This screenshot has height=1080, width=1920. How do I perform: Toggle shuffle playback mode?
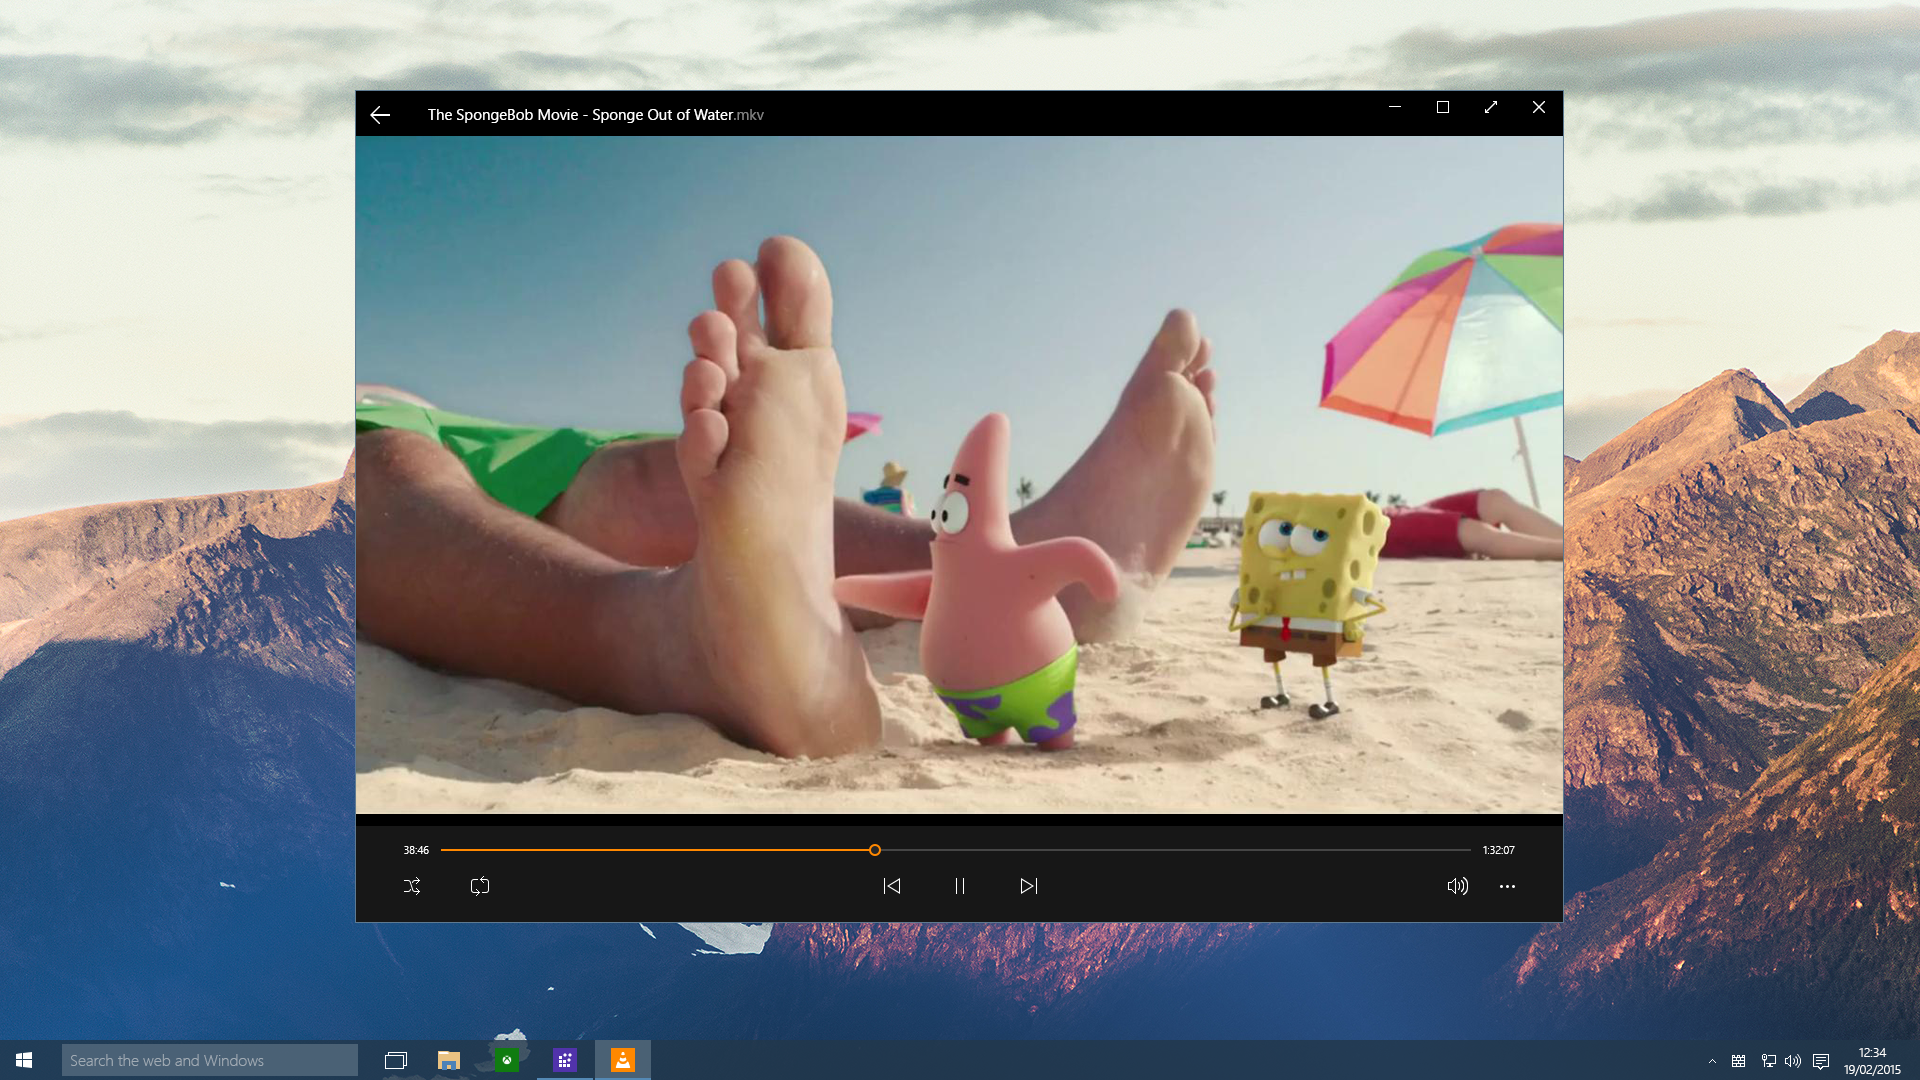point(412,886)
